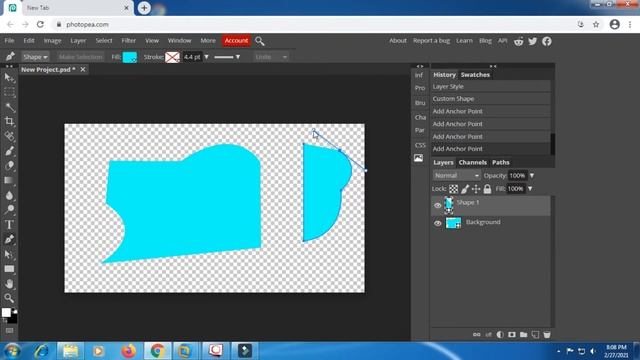The width and height of the screenshot is (640, 360).
Task: Select the Gradient tool
Action: click(x=9, y=180)
